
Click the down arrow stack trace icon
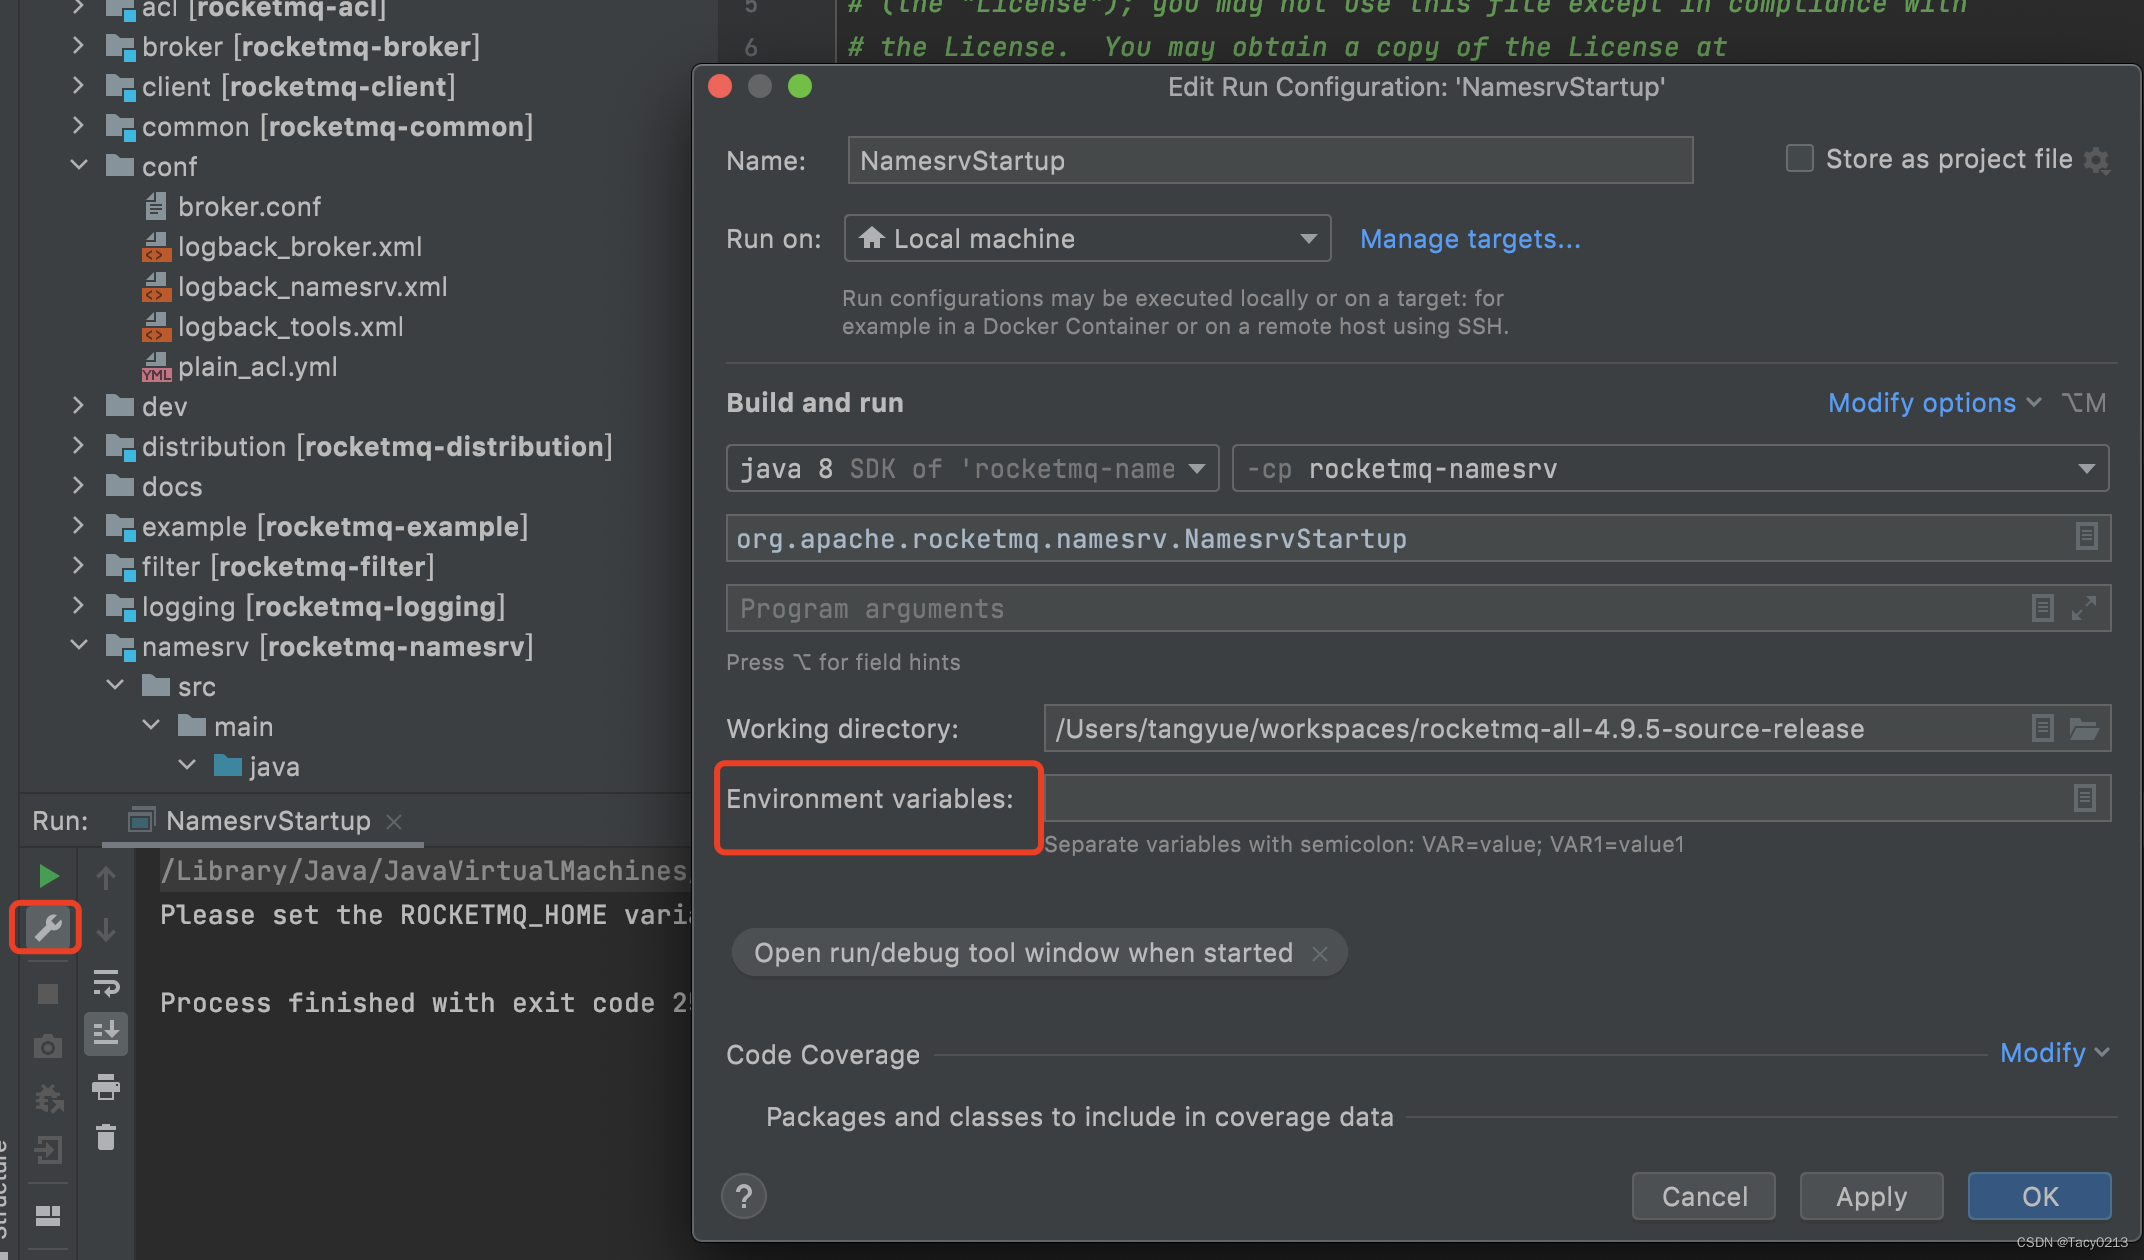(x=106, y=929)
